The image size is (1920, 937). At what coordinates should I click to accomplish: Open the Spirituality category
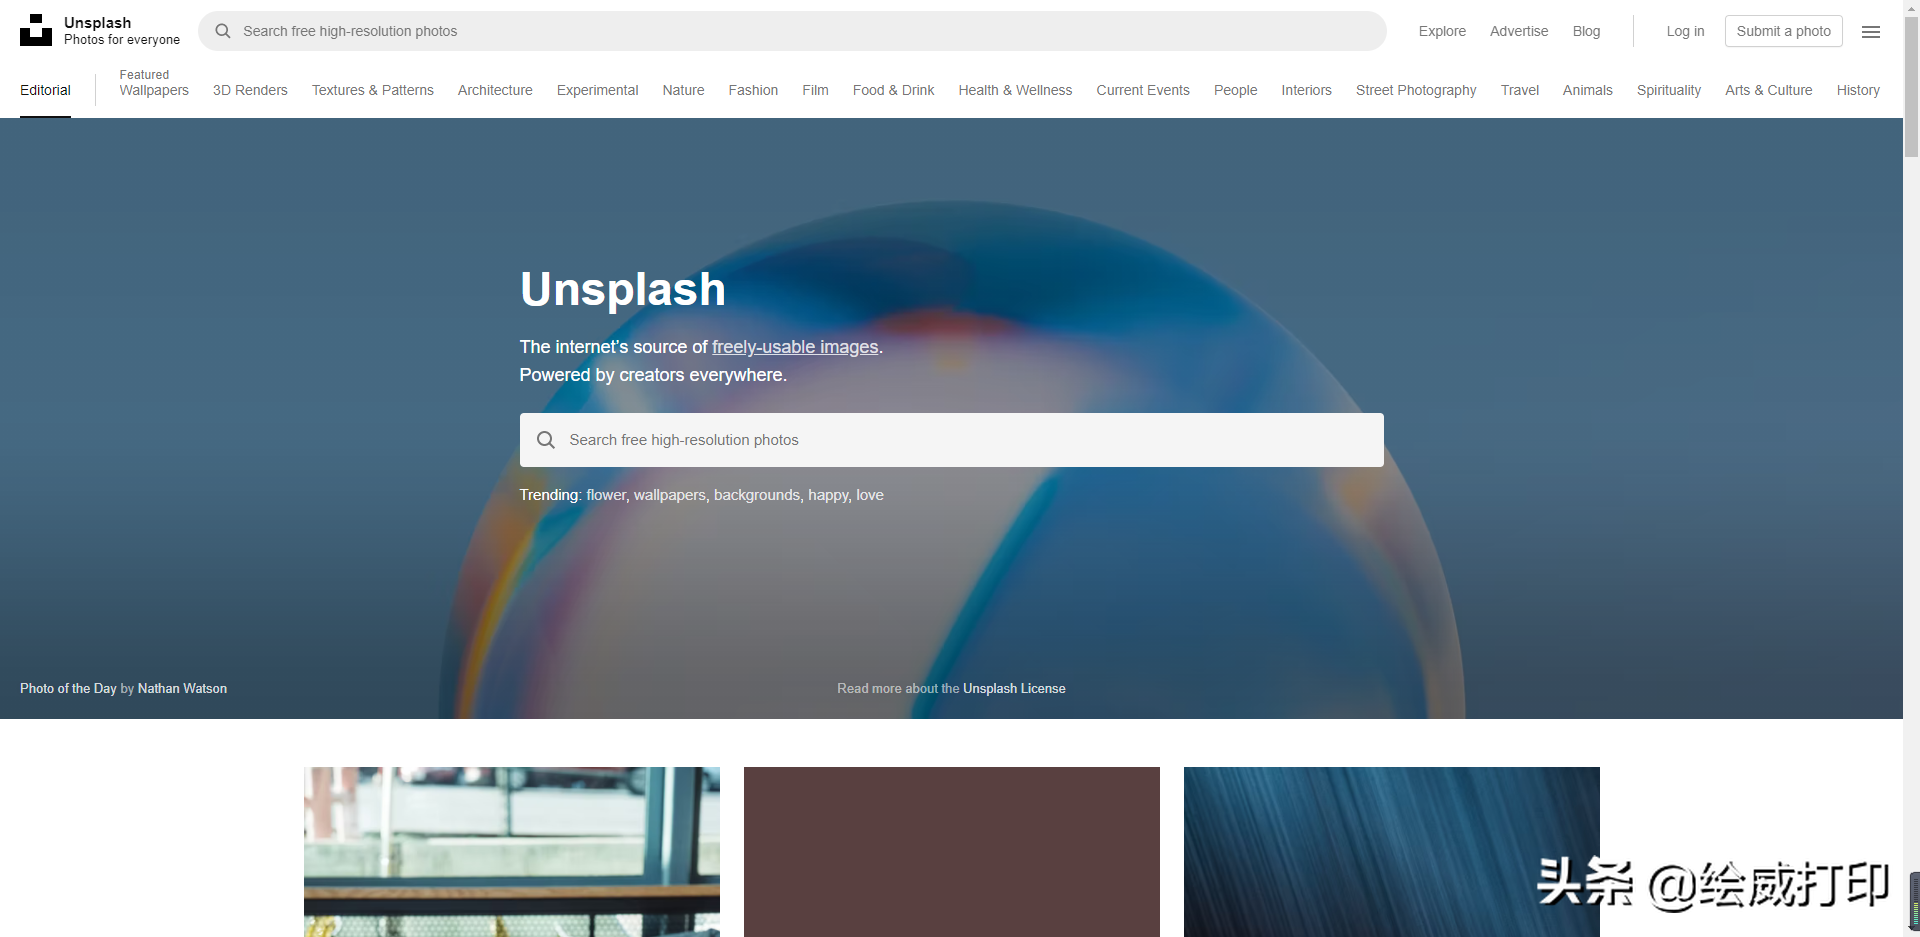(1668, 90)
